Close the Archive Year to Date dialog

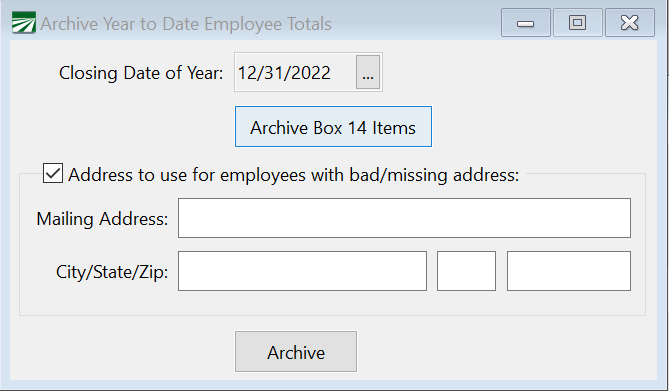pyautogui.click(x=630, y=23)
